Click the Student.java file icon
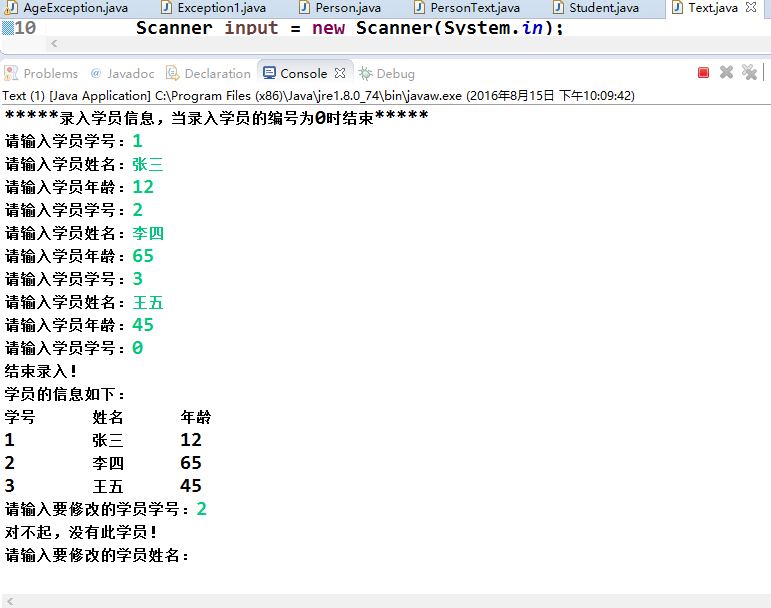Viewport: 771px width, 608px height. point(558,7)
